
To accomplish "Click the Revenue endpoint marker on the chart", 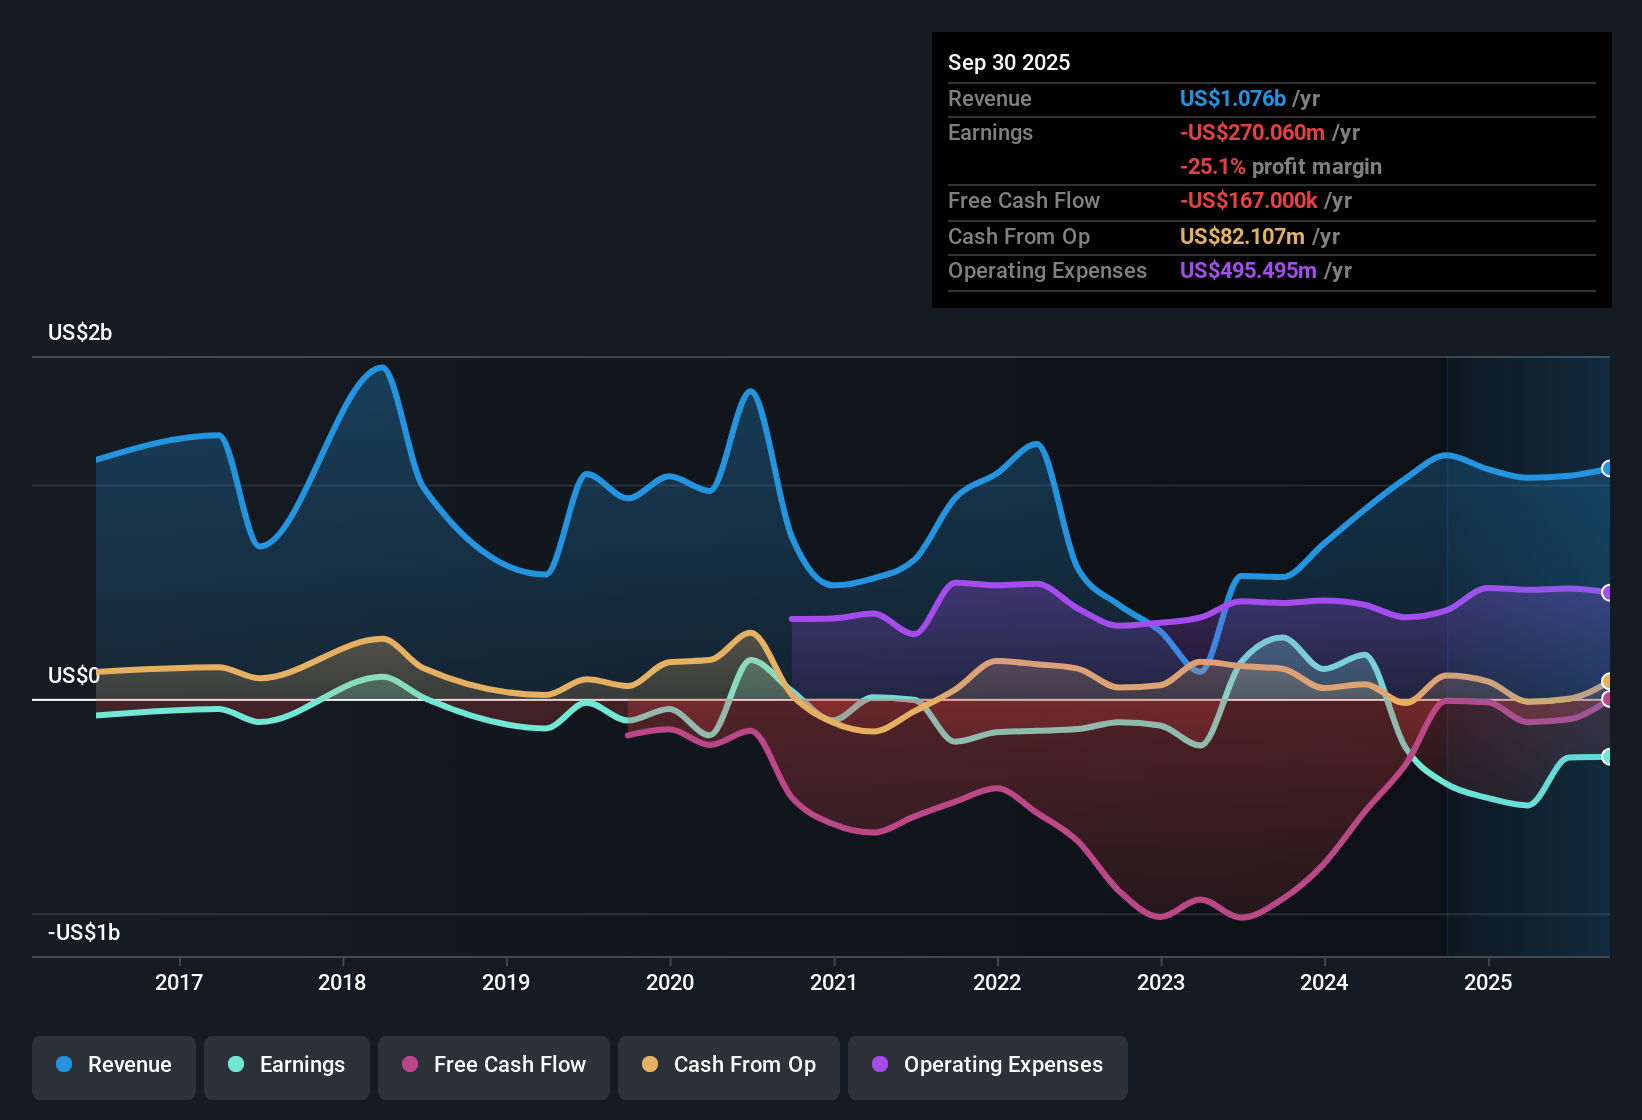I will pyautogui.click(x=1608, y=468).
